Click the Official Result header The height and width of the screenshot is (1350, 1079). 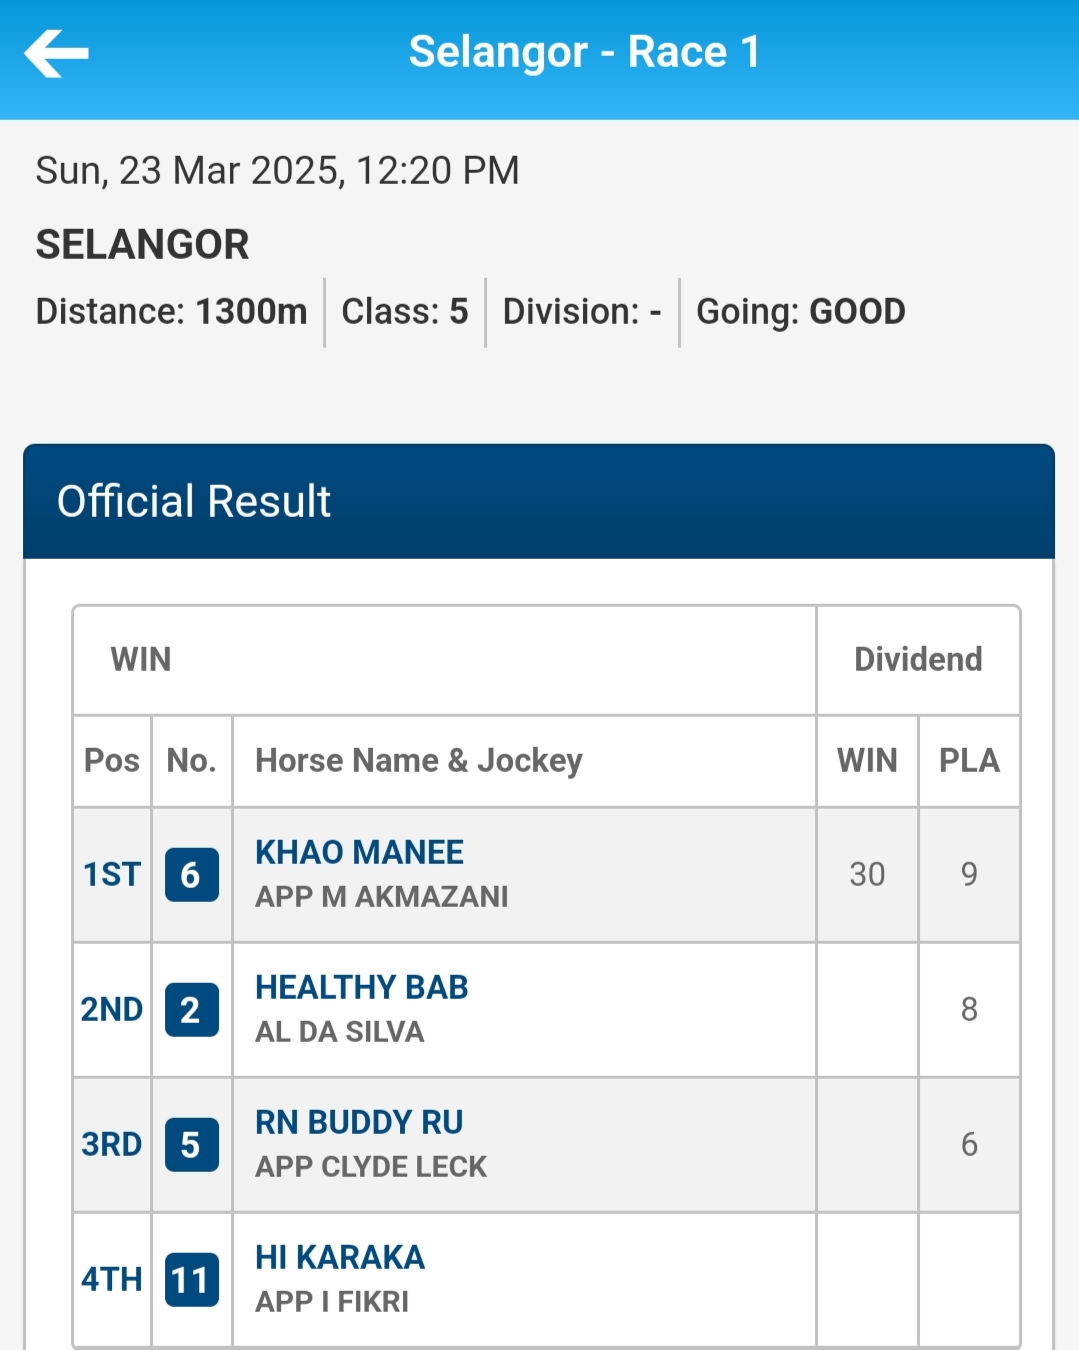194,501
